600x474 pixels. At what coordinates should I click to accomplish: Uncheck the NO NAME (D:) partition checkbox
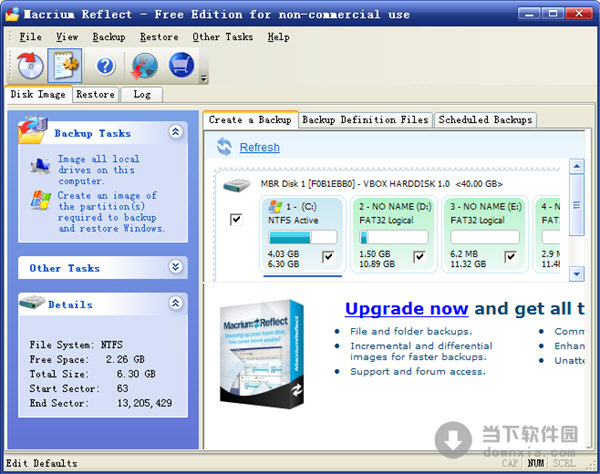coord(419,257)
